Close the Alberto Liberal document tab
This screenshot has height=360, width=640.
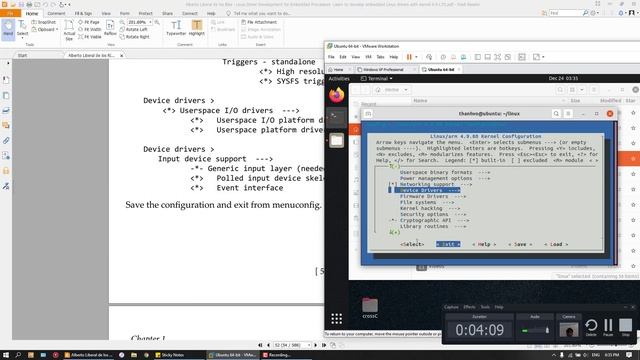tap(122, 55)
